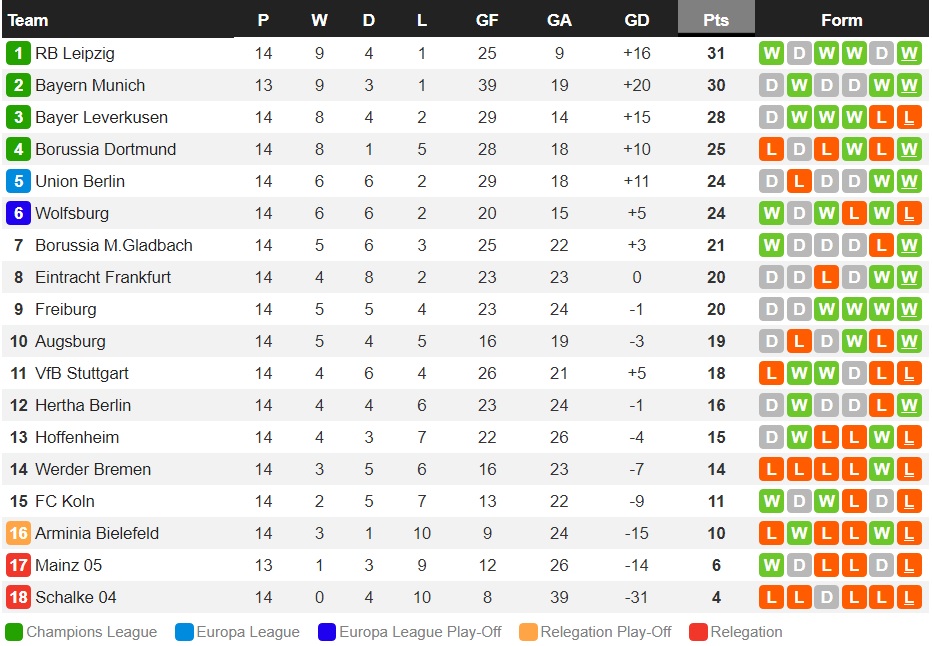This screenshot has width=932, height=646.
Task: Click the dark blue position 6 badge
Action: click(x=18, y=213)
